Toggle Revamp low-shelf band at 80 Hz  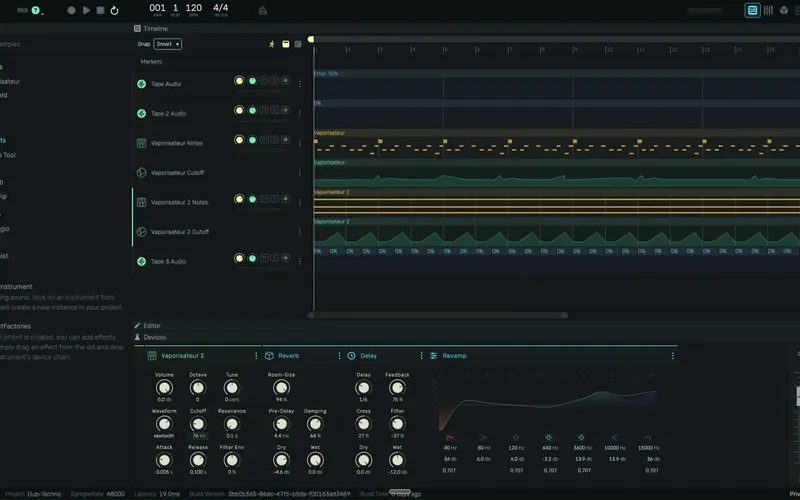point(483,437)
